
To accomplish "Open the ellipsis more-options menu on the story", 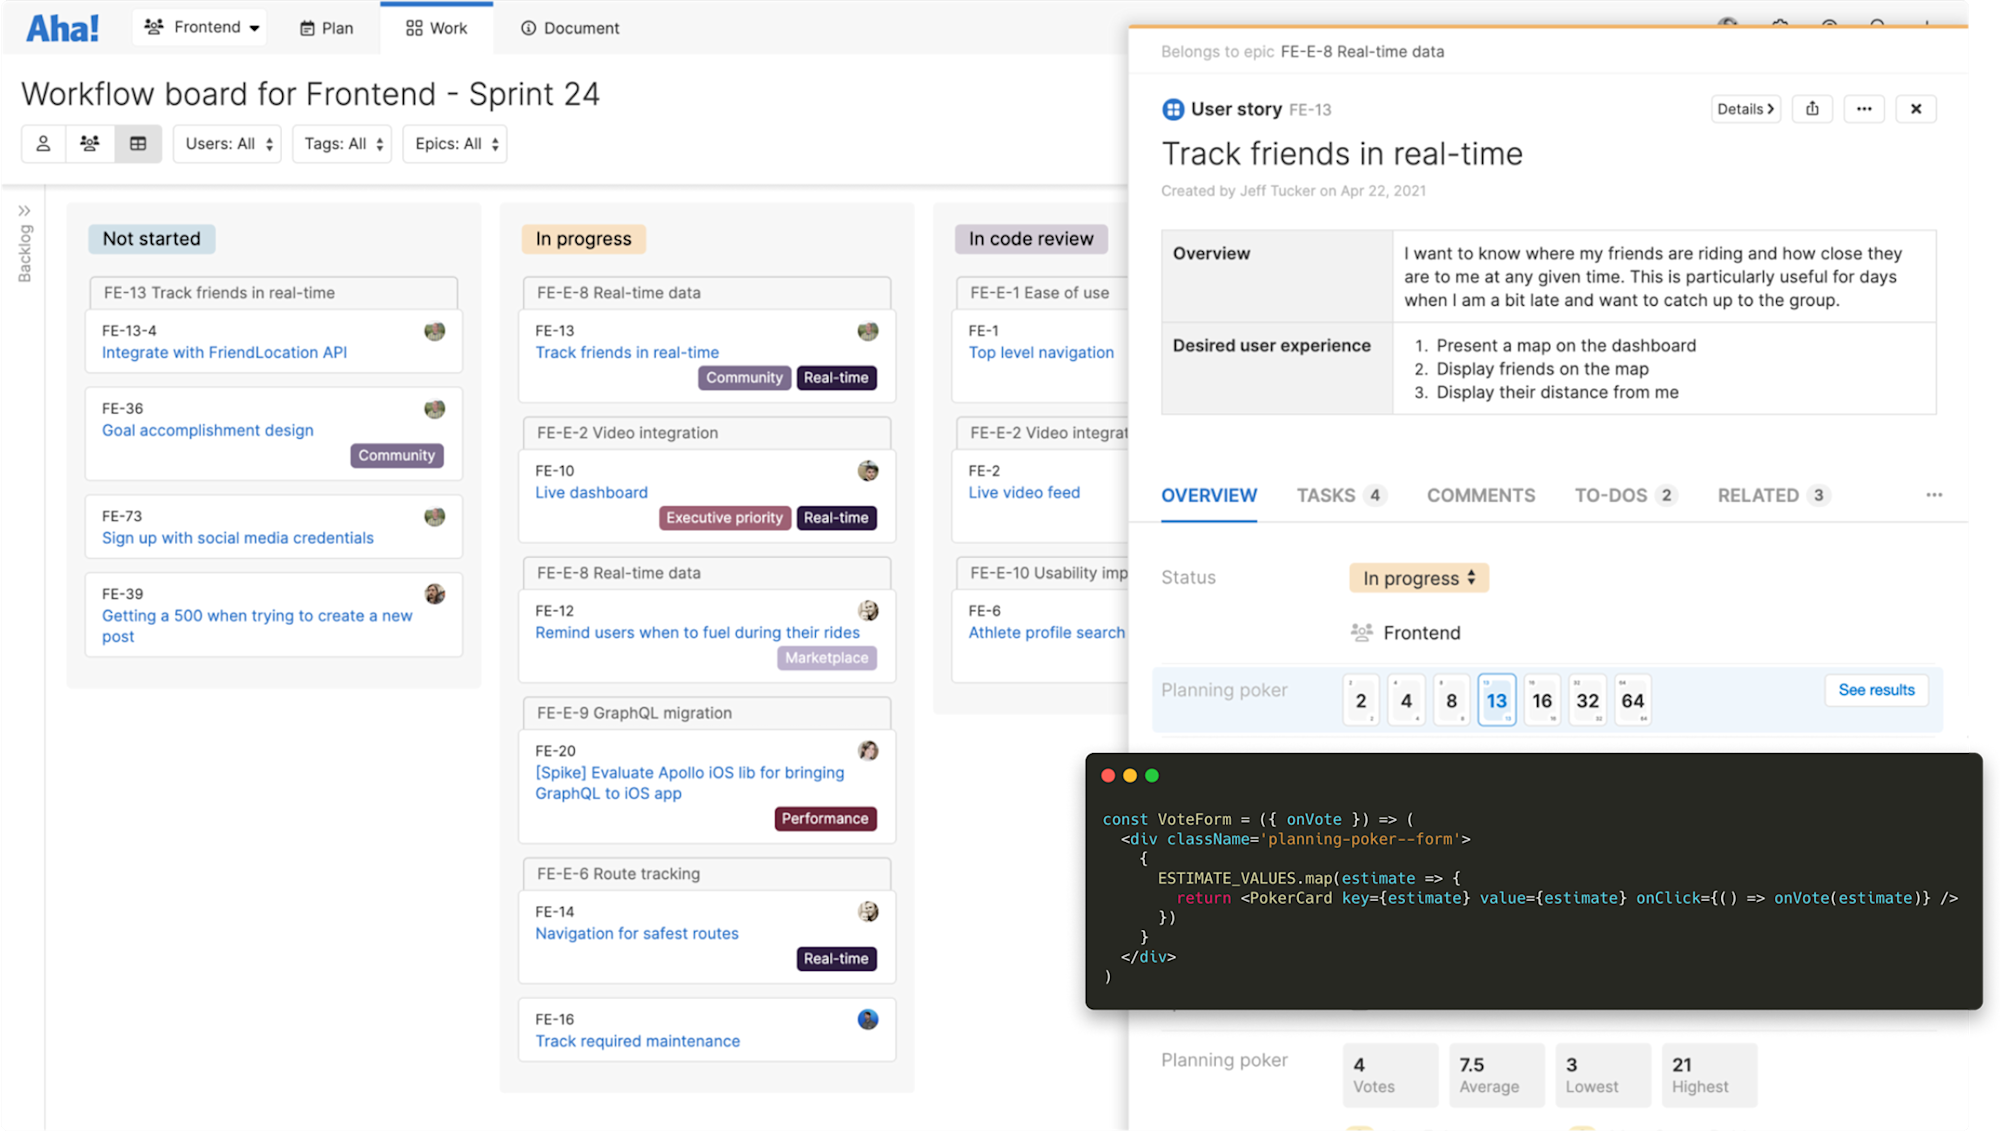I will click(x=1864, y=109).
